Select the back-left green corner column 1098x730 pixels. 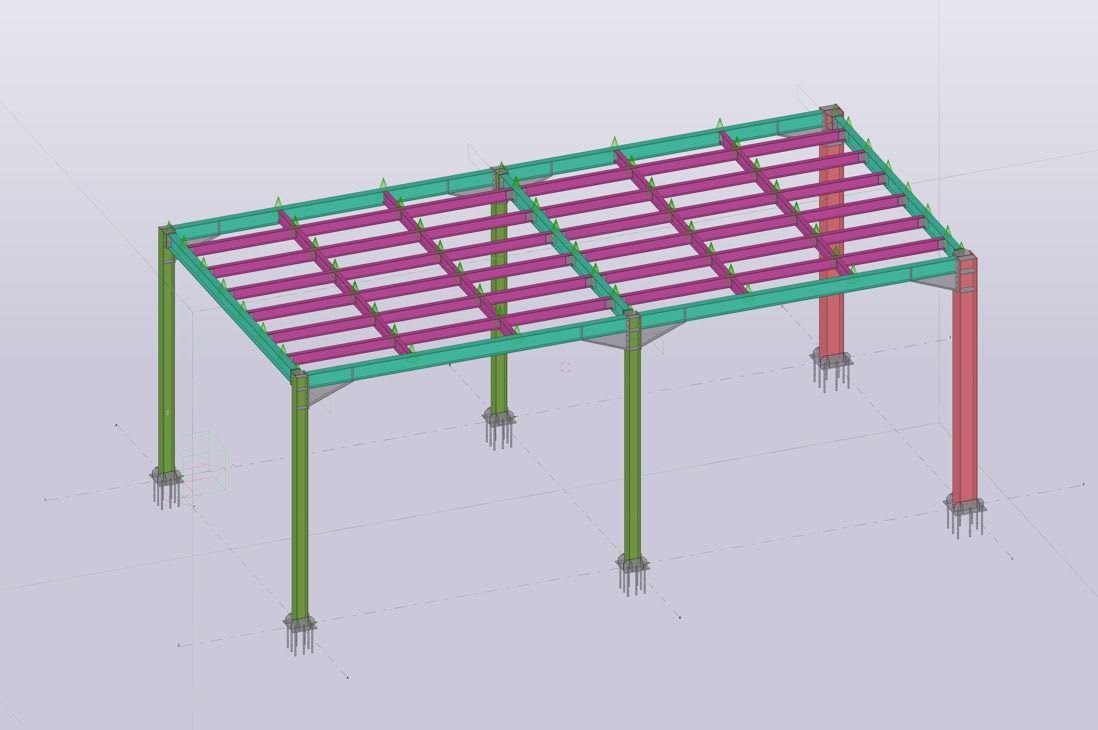coord(167,350)
